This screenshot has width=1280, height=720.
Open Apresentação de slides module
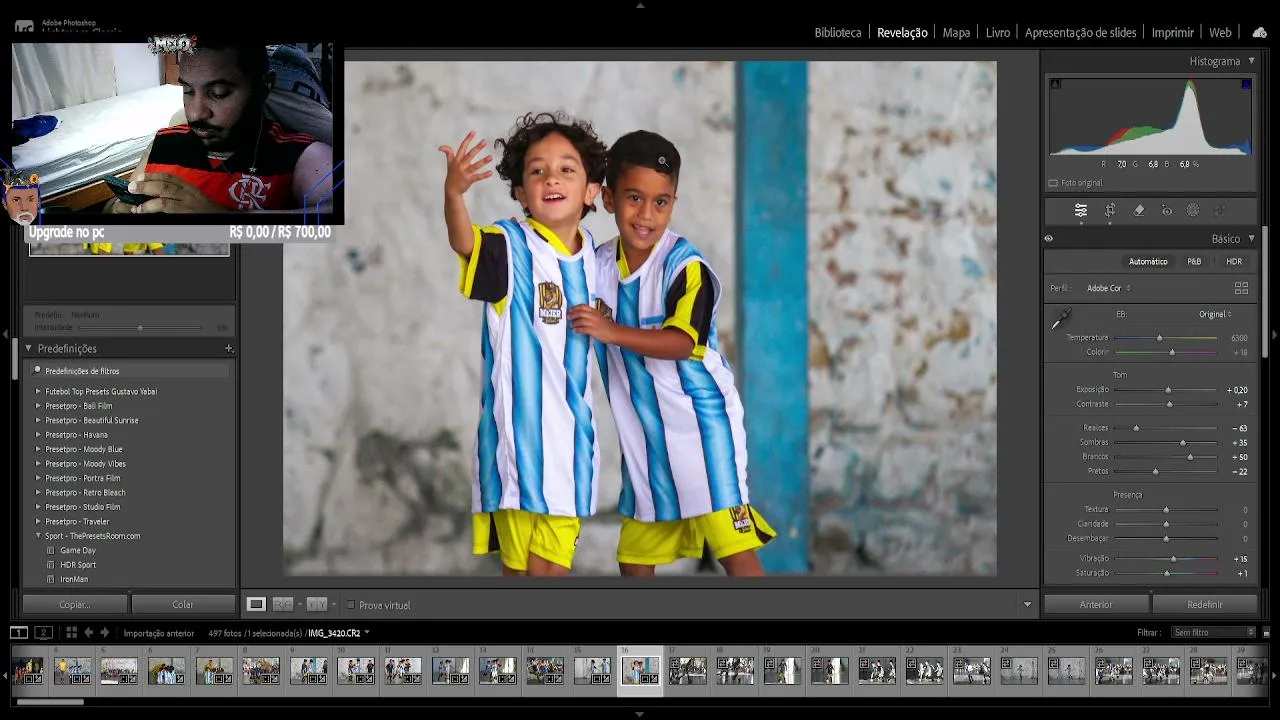click(1081, 32)
